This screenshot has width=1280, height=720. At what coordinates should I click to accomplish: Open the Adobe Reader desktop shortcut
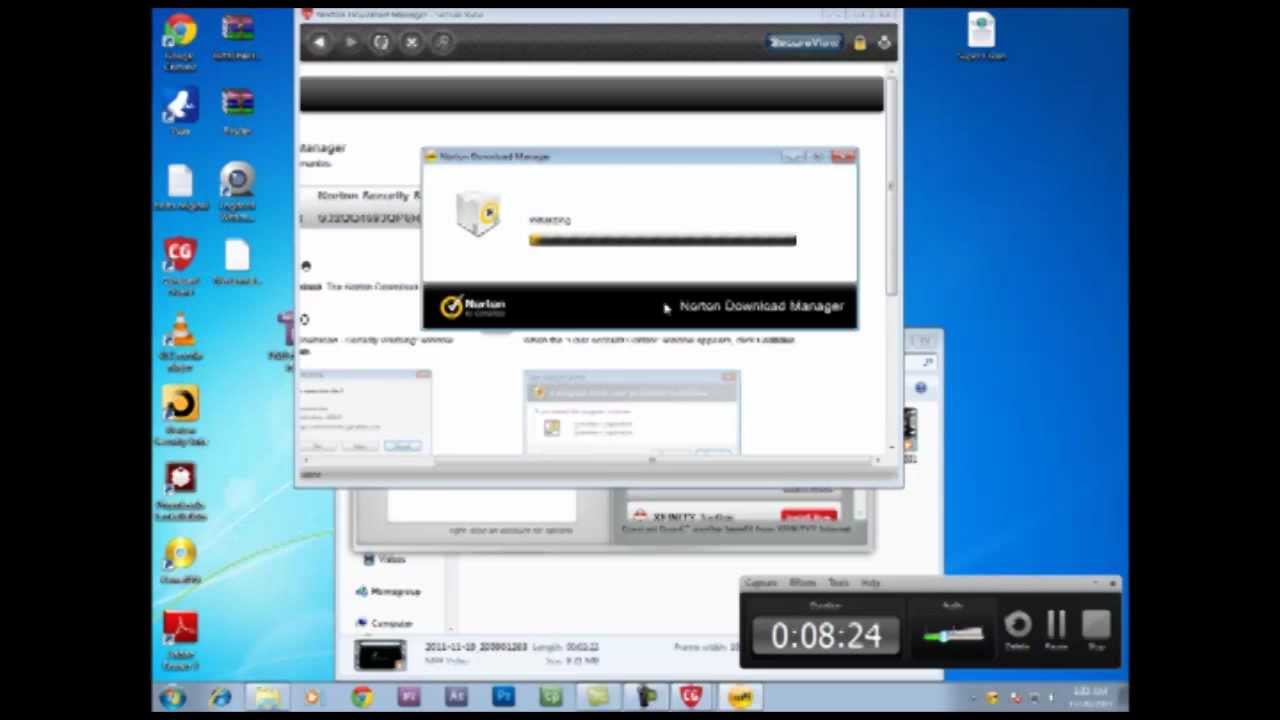click(x=180, y=641)
